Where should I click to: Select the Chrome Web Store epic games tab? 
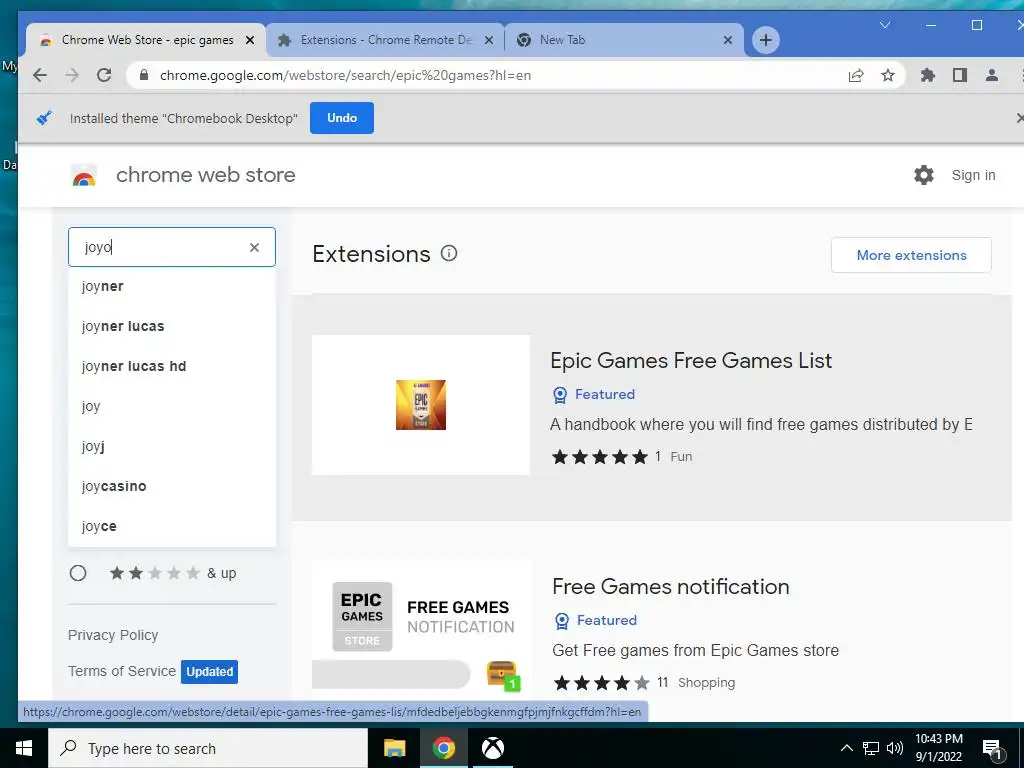146,40
